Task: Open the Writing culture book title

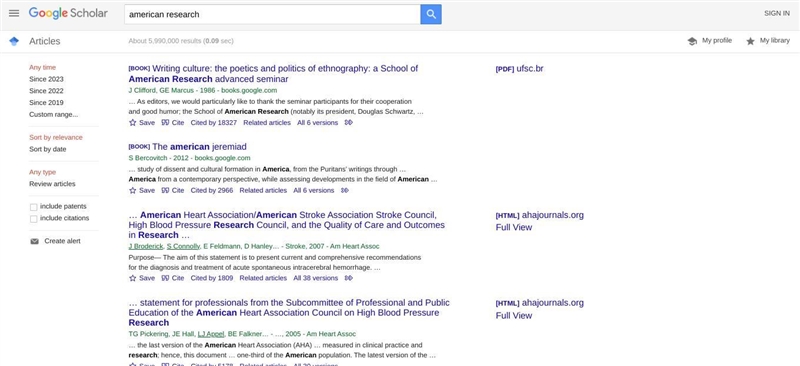Action: [x=273, y=74]
